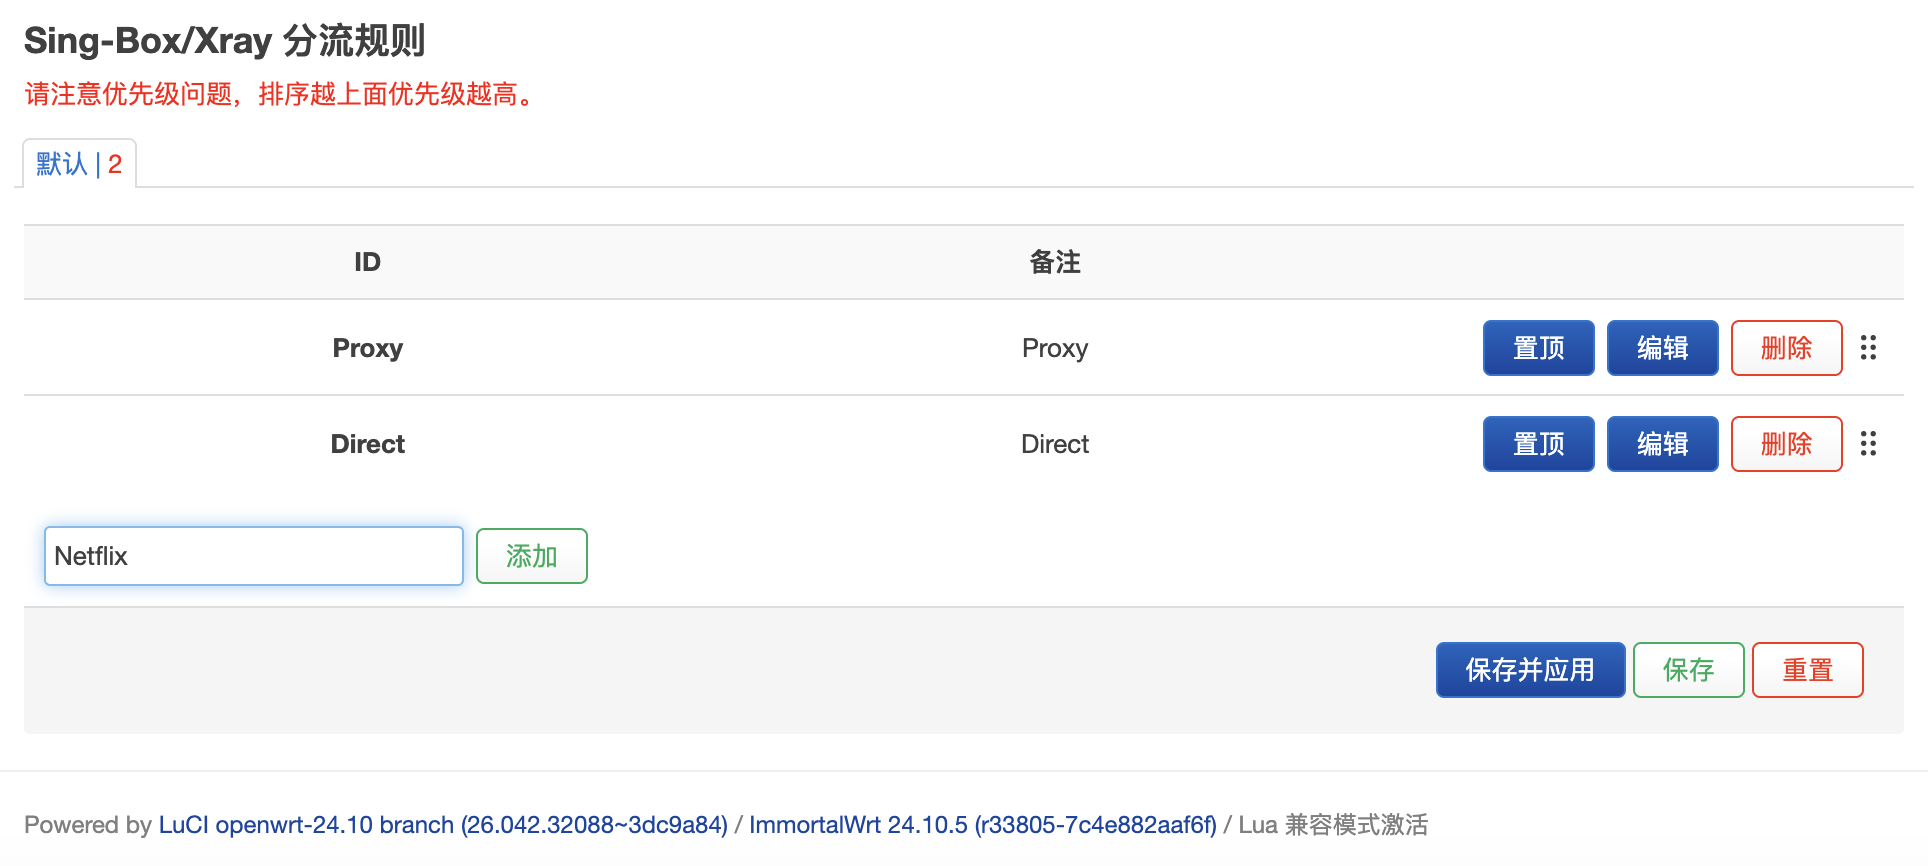Viewport: 1928px width, 866px height.
Task: Add the new rule with 添加
Action: (x=532, y=556)
